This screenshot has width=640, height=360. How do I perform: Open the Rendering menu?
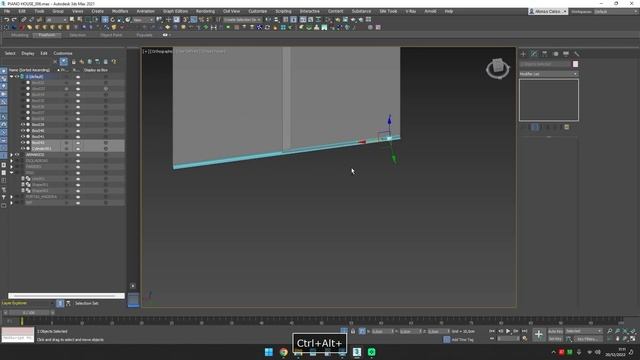pyautogui.click(x=205, y=11)
